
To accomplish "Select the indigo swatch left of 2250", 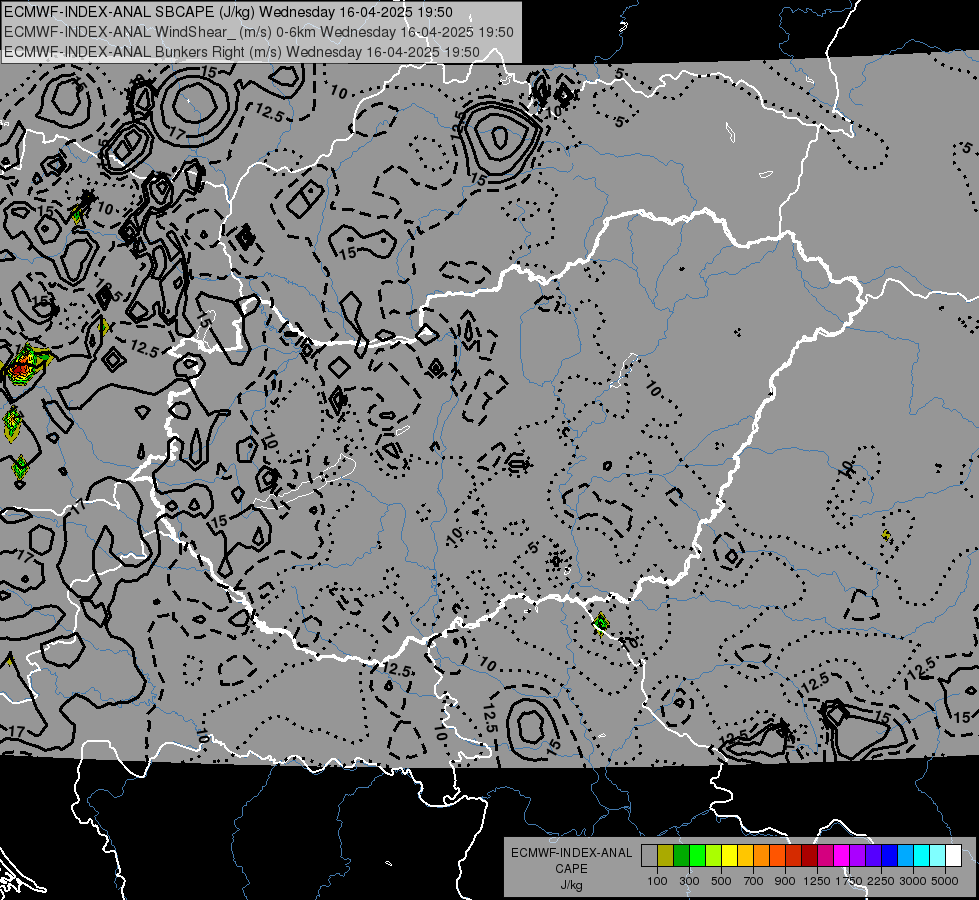I will (x=873, y=856).
